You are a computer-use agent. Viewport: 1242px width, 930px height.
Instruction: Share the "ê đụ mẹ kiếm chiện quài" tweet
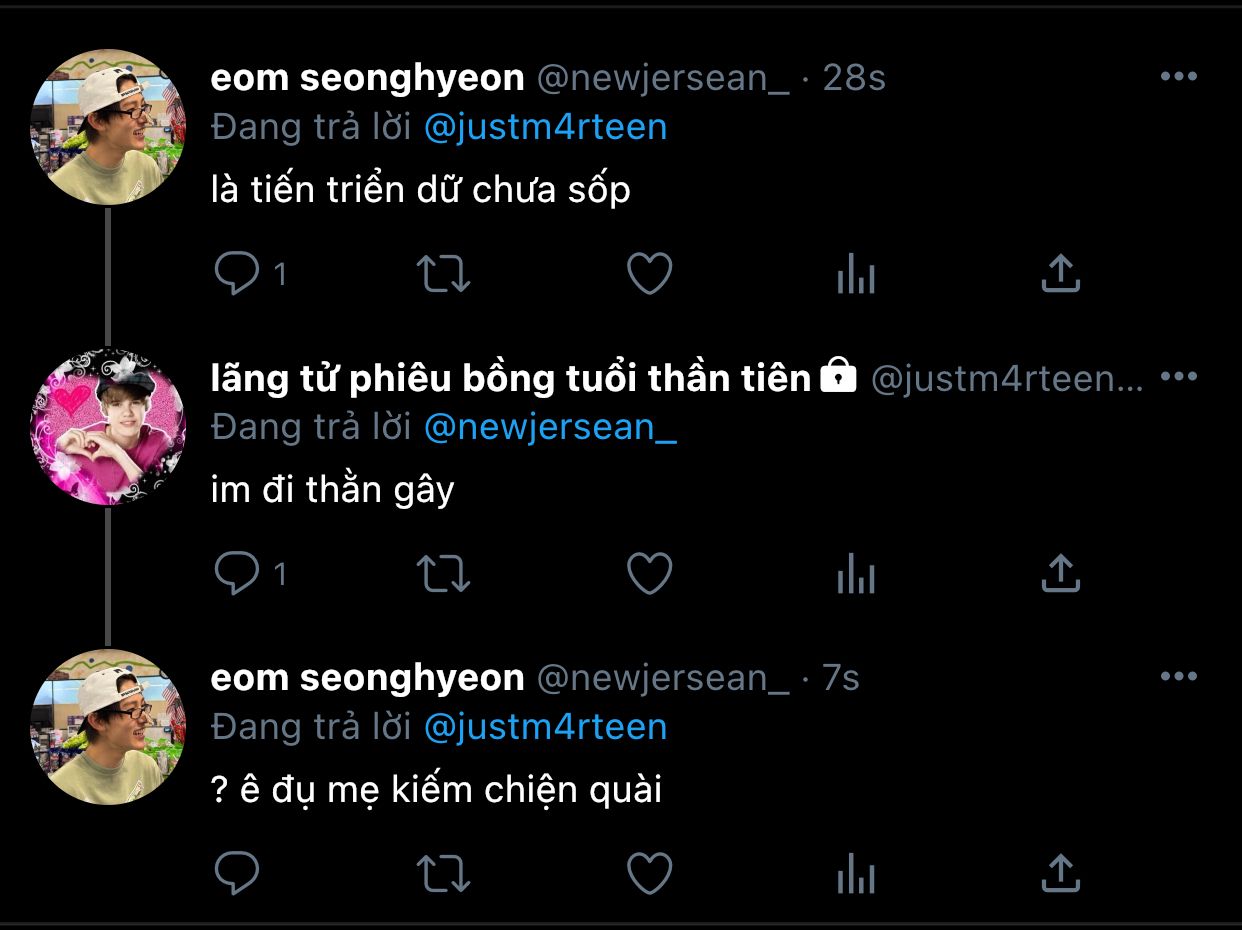(1060, 874)
